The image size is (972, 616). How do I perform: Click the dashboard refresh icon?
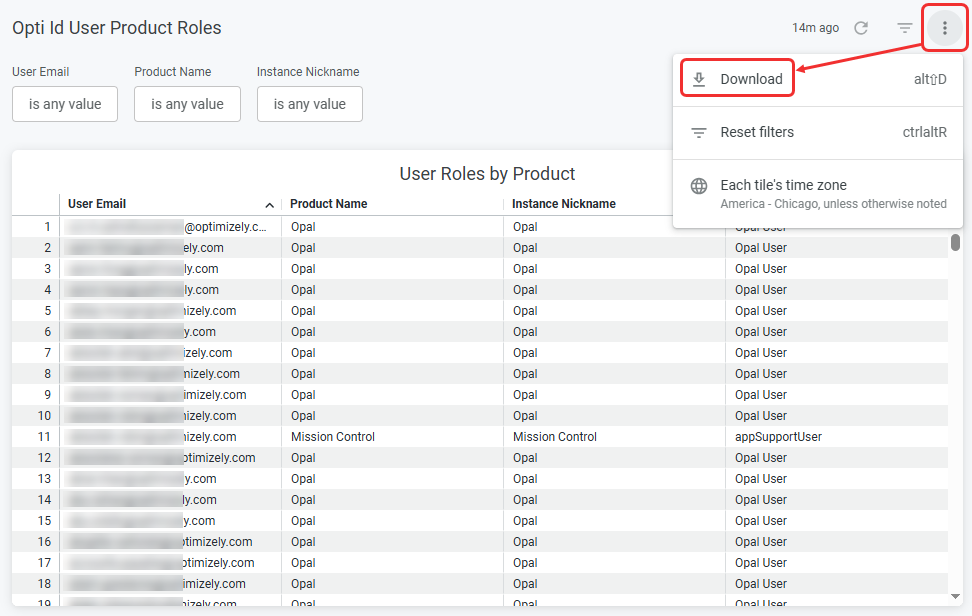point(861,28)
